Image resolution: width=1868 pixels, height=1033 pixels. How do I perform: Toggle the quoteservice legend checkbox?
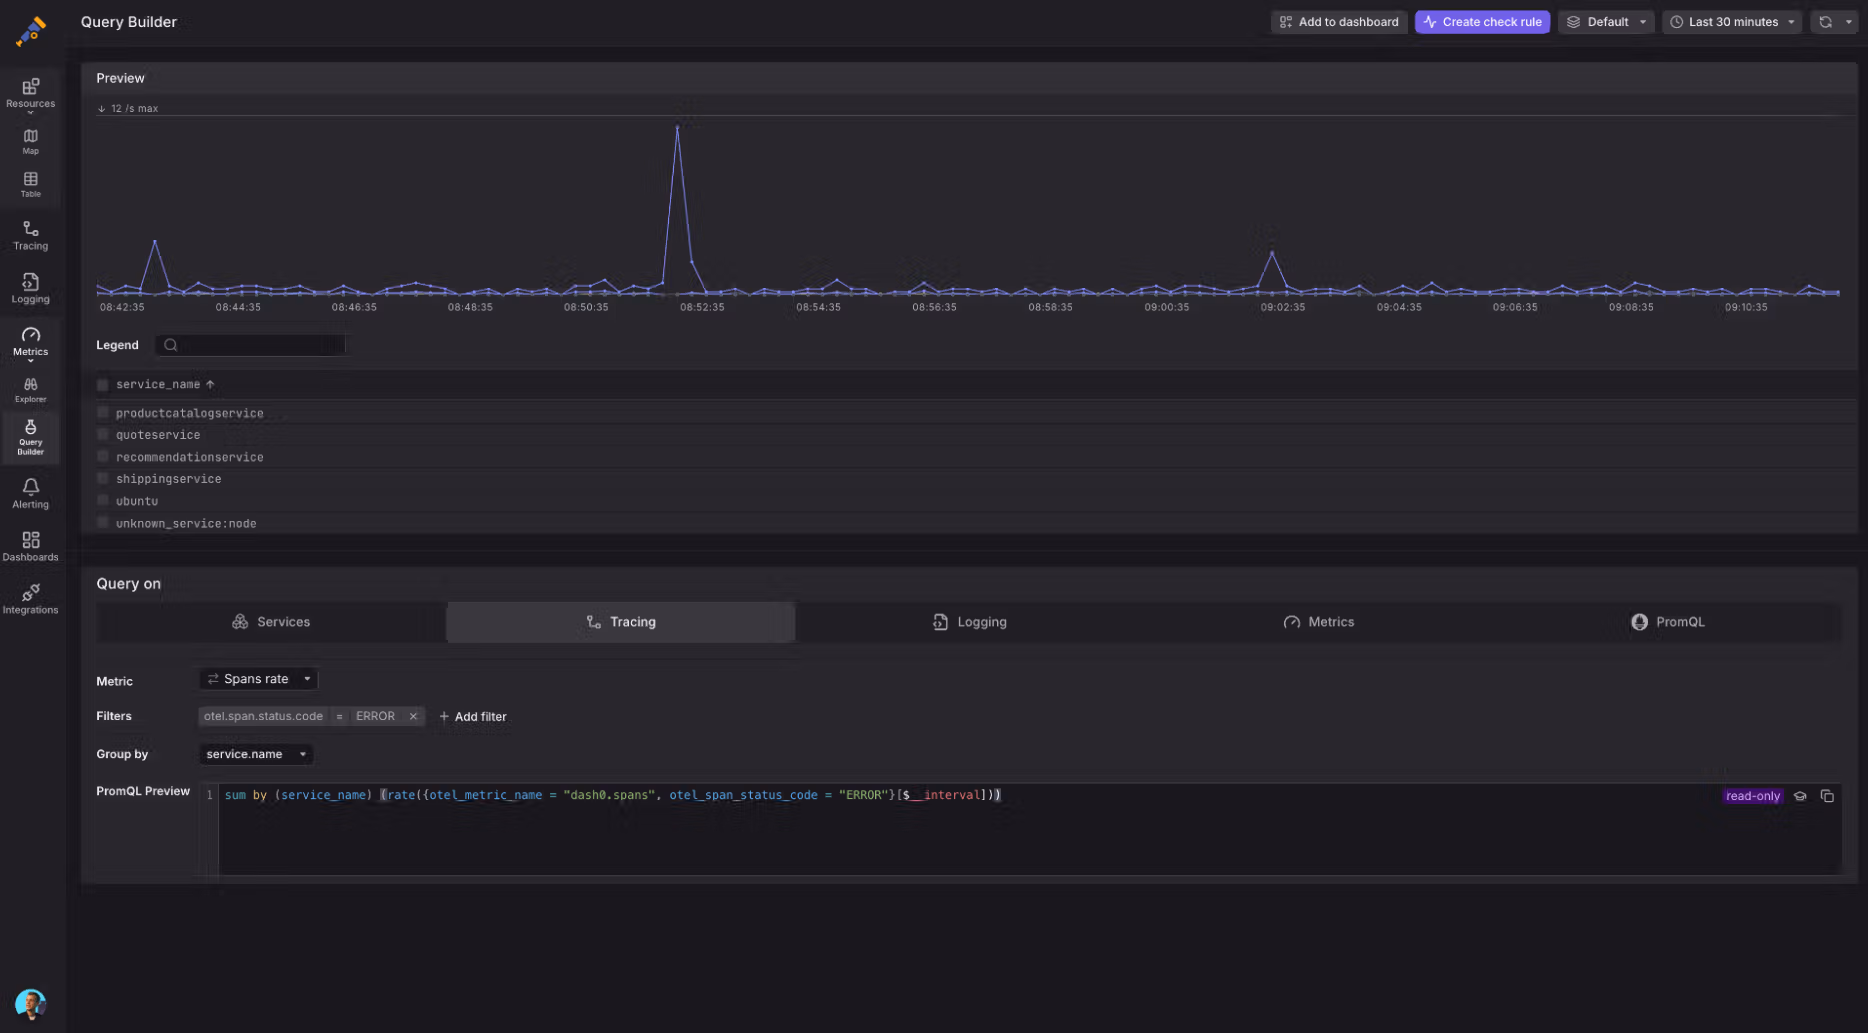point(103,435)
